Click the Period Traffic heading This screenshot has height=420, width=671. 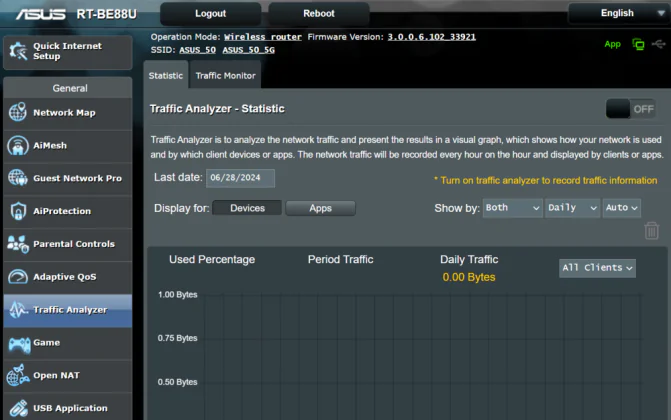tap(341, 259)
